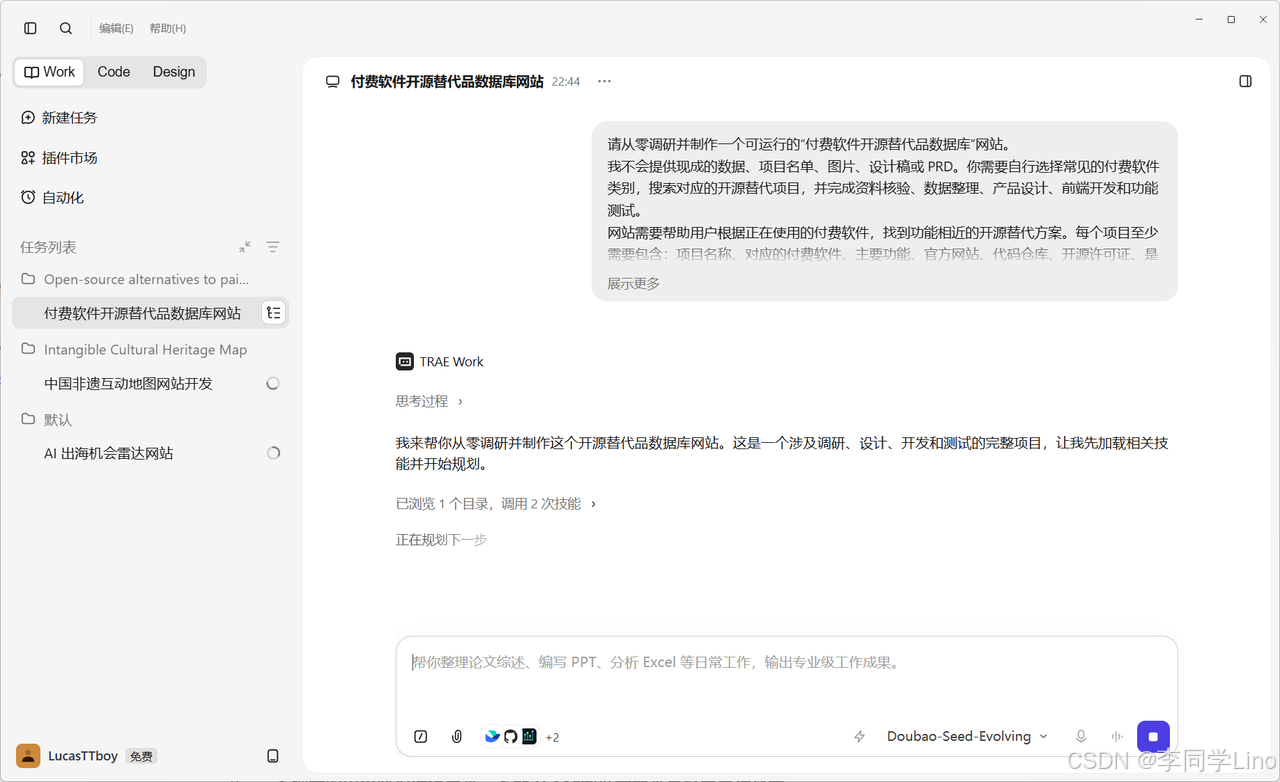Open the more options ellipsis beside 22:44

pos(604,81)
